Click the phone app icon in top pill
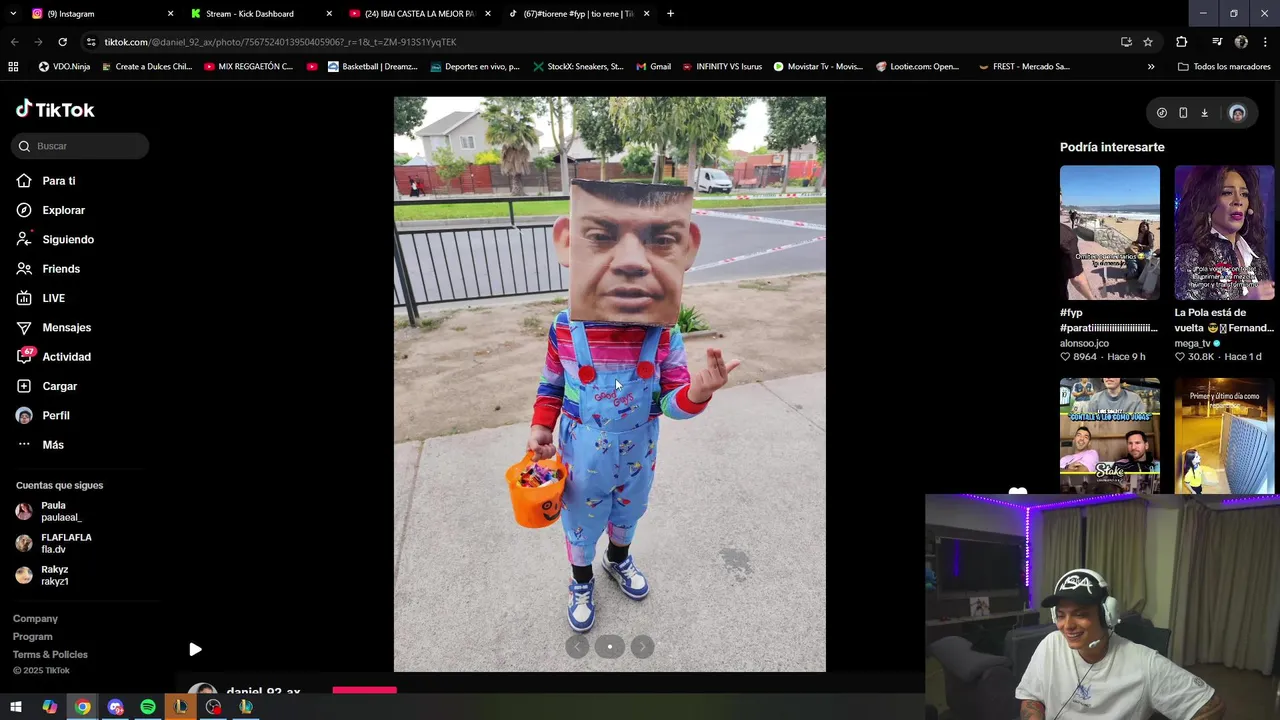This screenshot has width=1280, height=720. 1183,113
